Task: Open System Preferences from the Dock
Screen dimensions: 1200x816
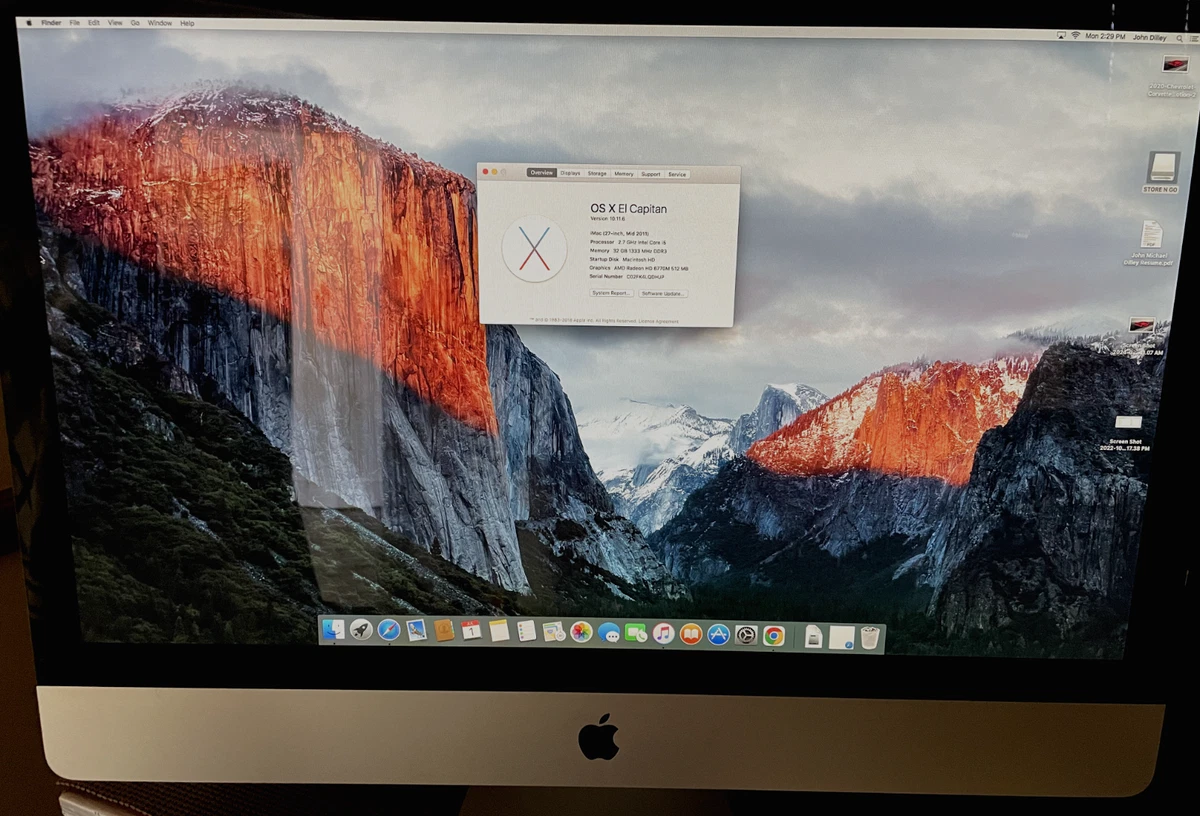Action: click(745, 635)
